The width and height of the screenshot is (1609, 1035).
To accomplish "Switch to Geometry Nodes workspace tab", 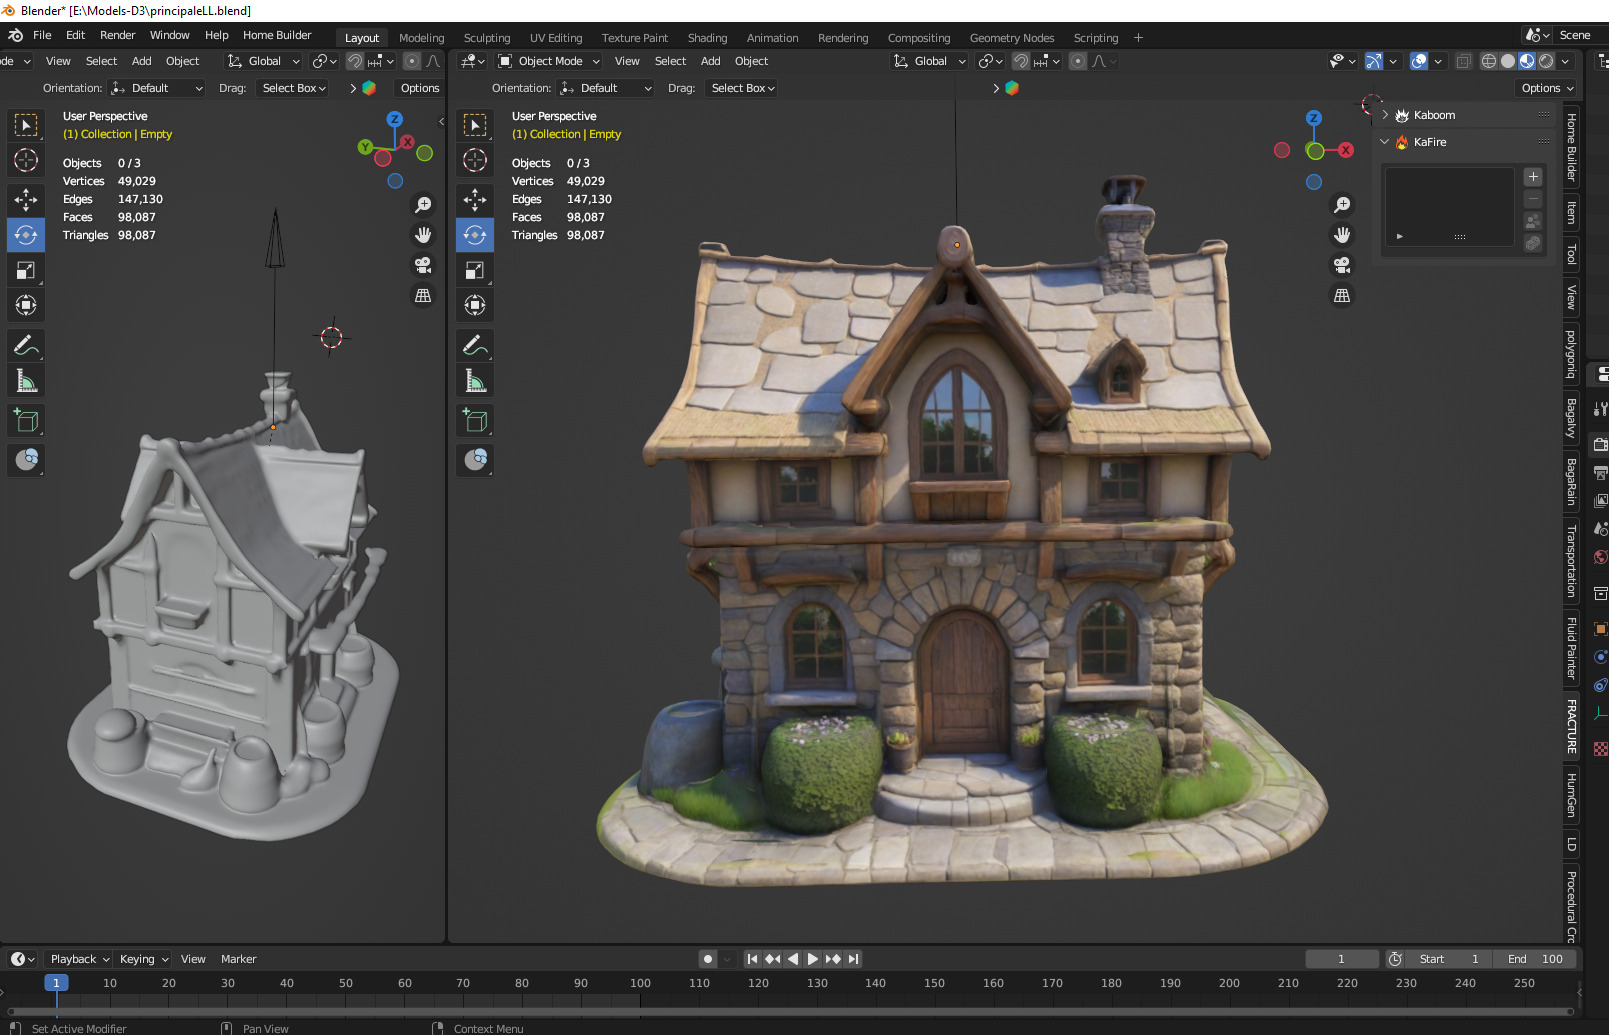I will coord(1012,38).
